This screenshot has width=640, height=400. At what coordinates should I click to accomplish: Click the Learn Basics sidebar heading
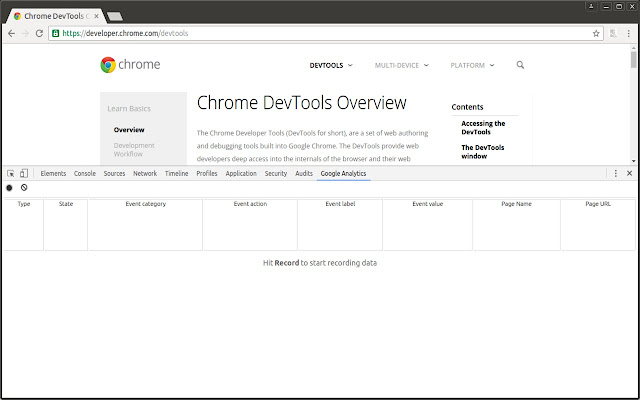pyautogui.click(x=129, y=109)
